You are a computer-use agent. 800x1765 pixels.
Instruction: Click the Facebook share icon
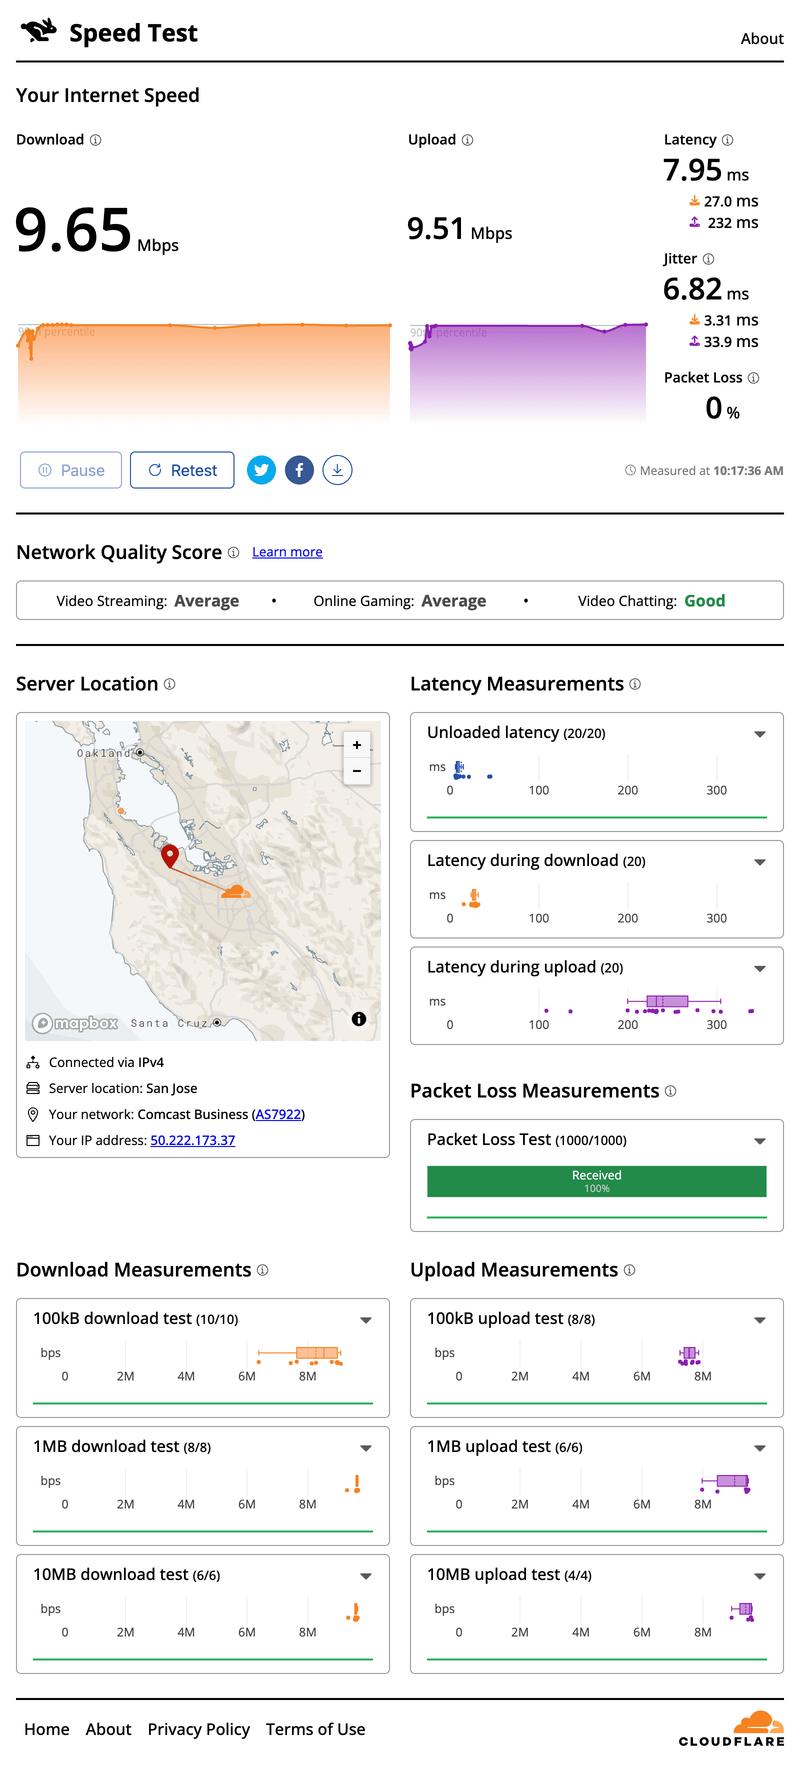(299, 470)
